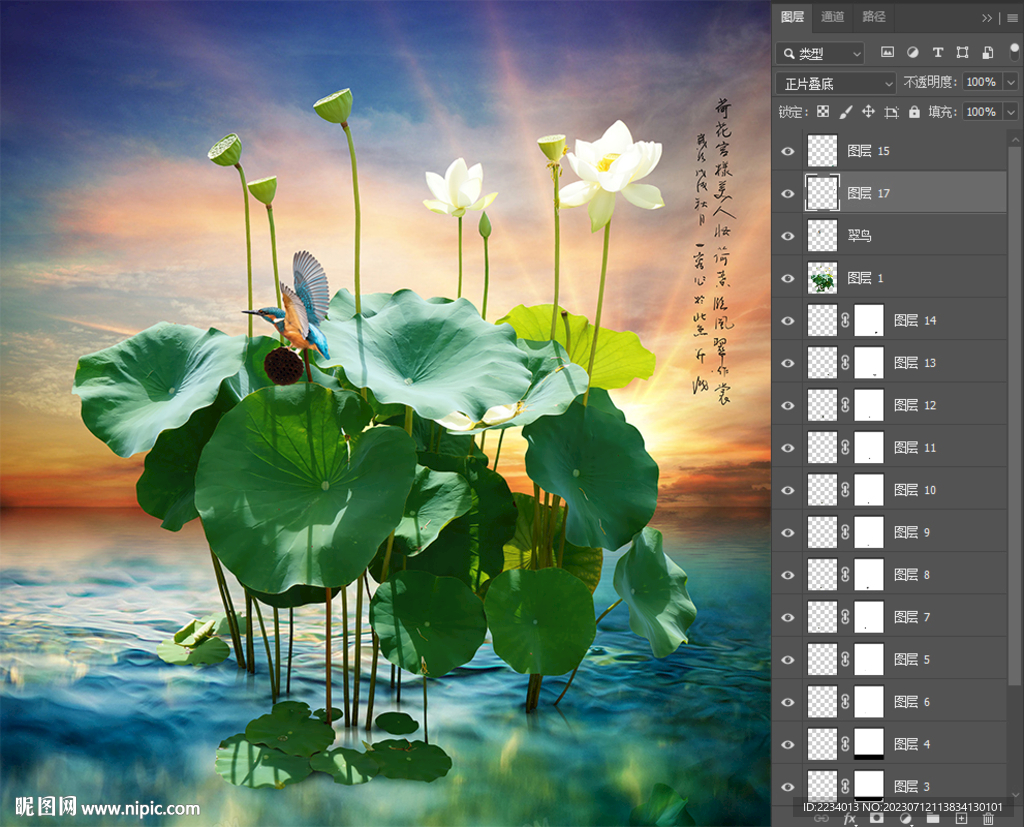
Task: Switch to the 通道 tab
Action: pyautogui.click(x=833, y=17)
